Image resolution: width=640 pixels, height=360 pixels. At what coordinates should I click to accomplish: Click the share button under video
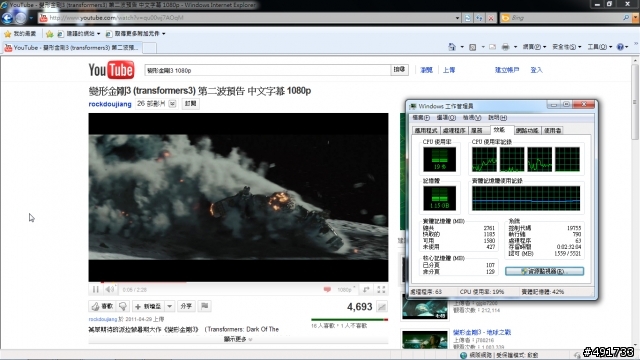186,306
